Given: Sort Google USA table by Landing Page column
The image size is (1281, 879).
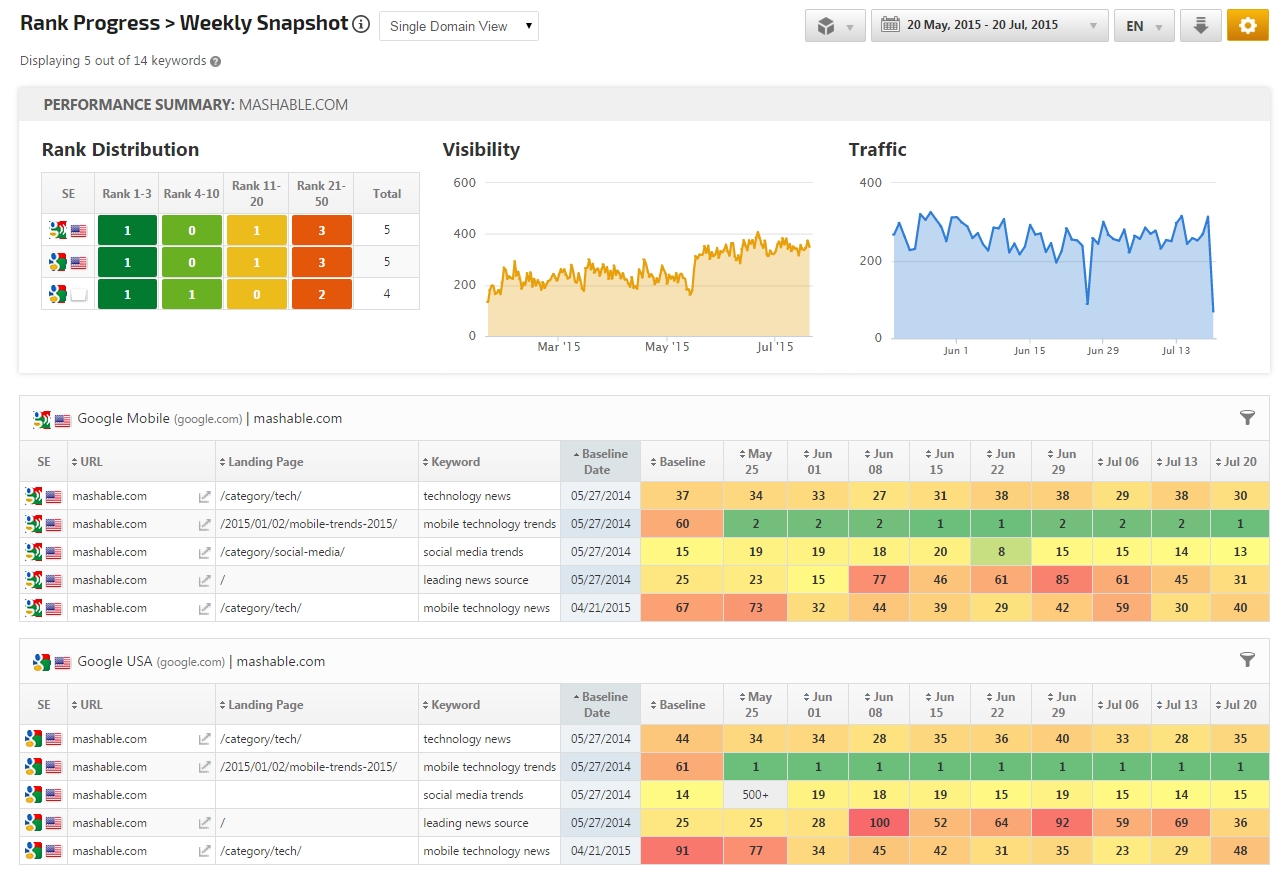Looking at the screenshot, I should click(265, 705).
